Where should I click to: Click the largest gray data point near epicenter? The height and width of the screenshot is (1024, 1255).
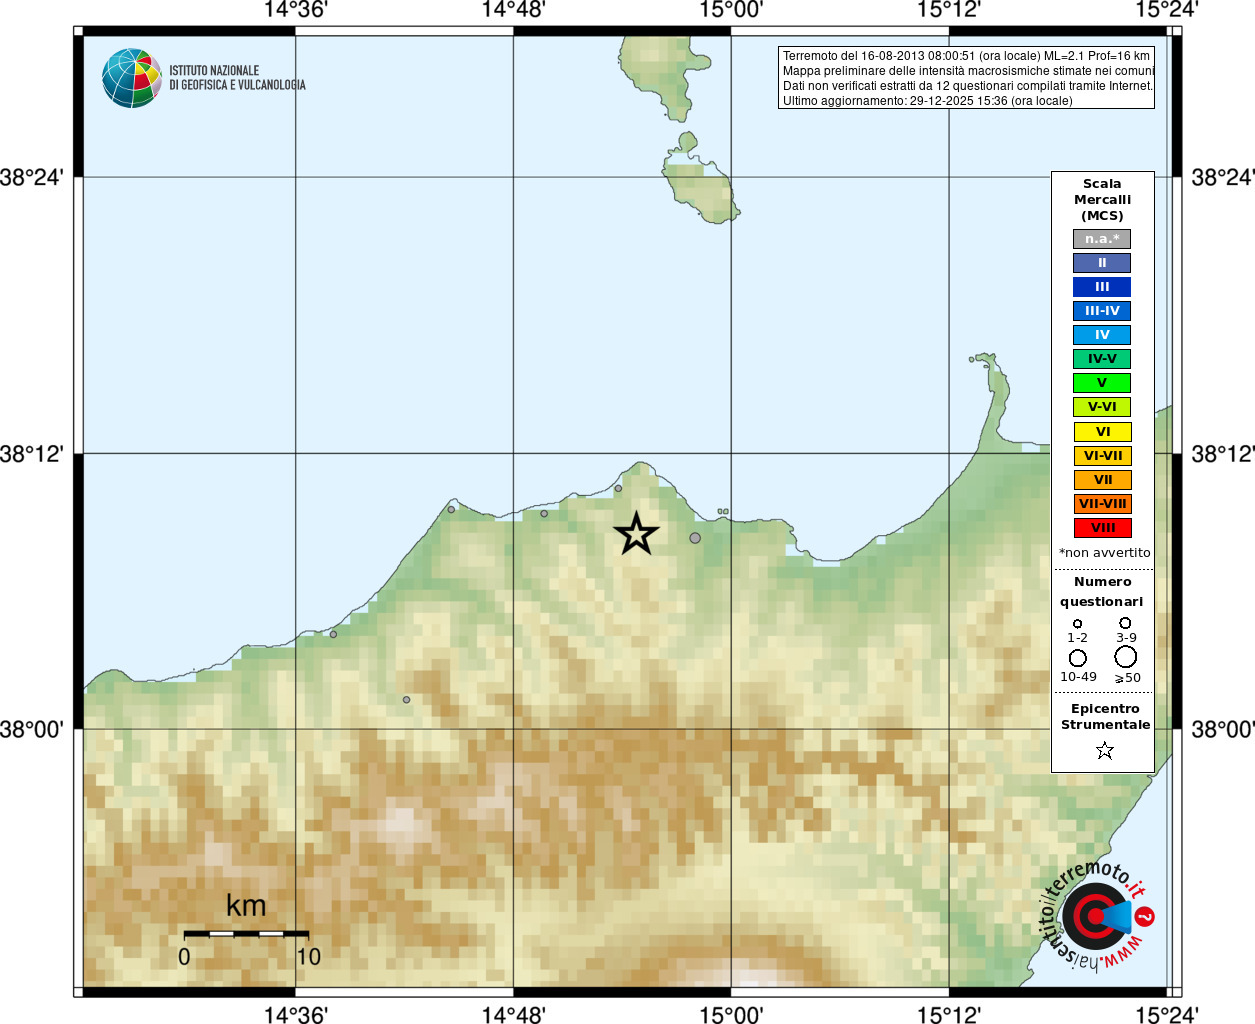pos(695,538)
